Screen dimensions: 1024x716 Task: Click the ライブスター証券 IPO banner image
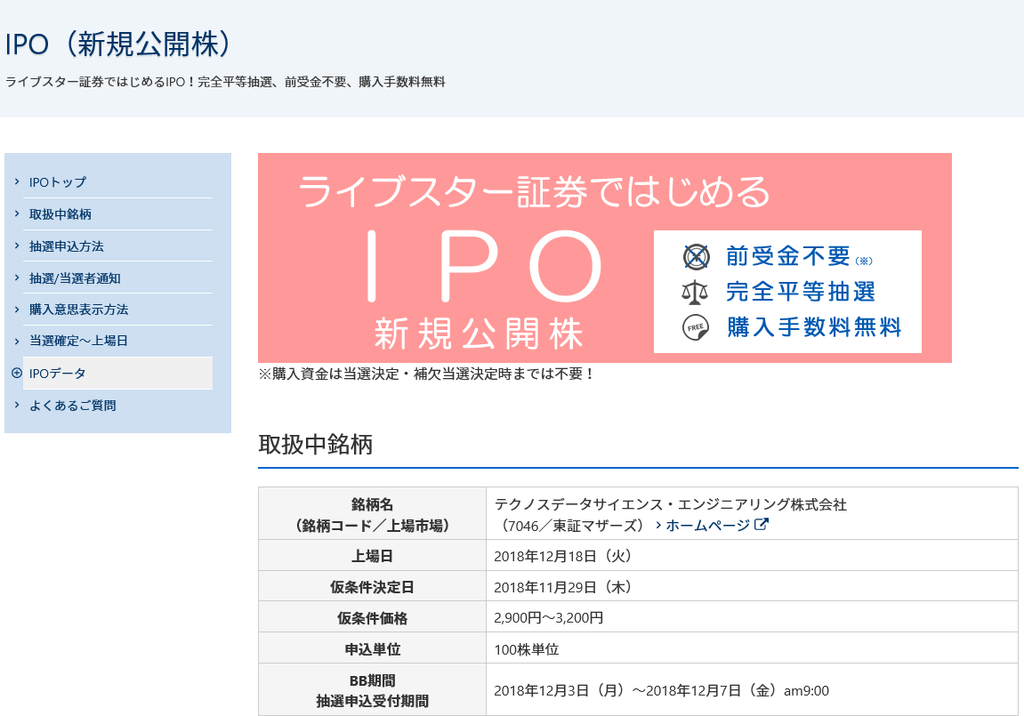coord(605,258)
